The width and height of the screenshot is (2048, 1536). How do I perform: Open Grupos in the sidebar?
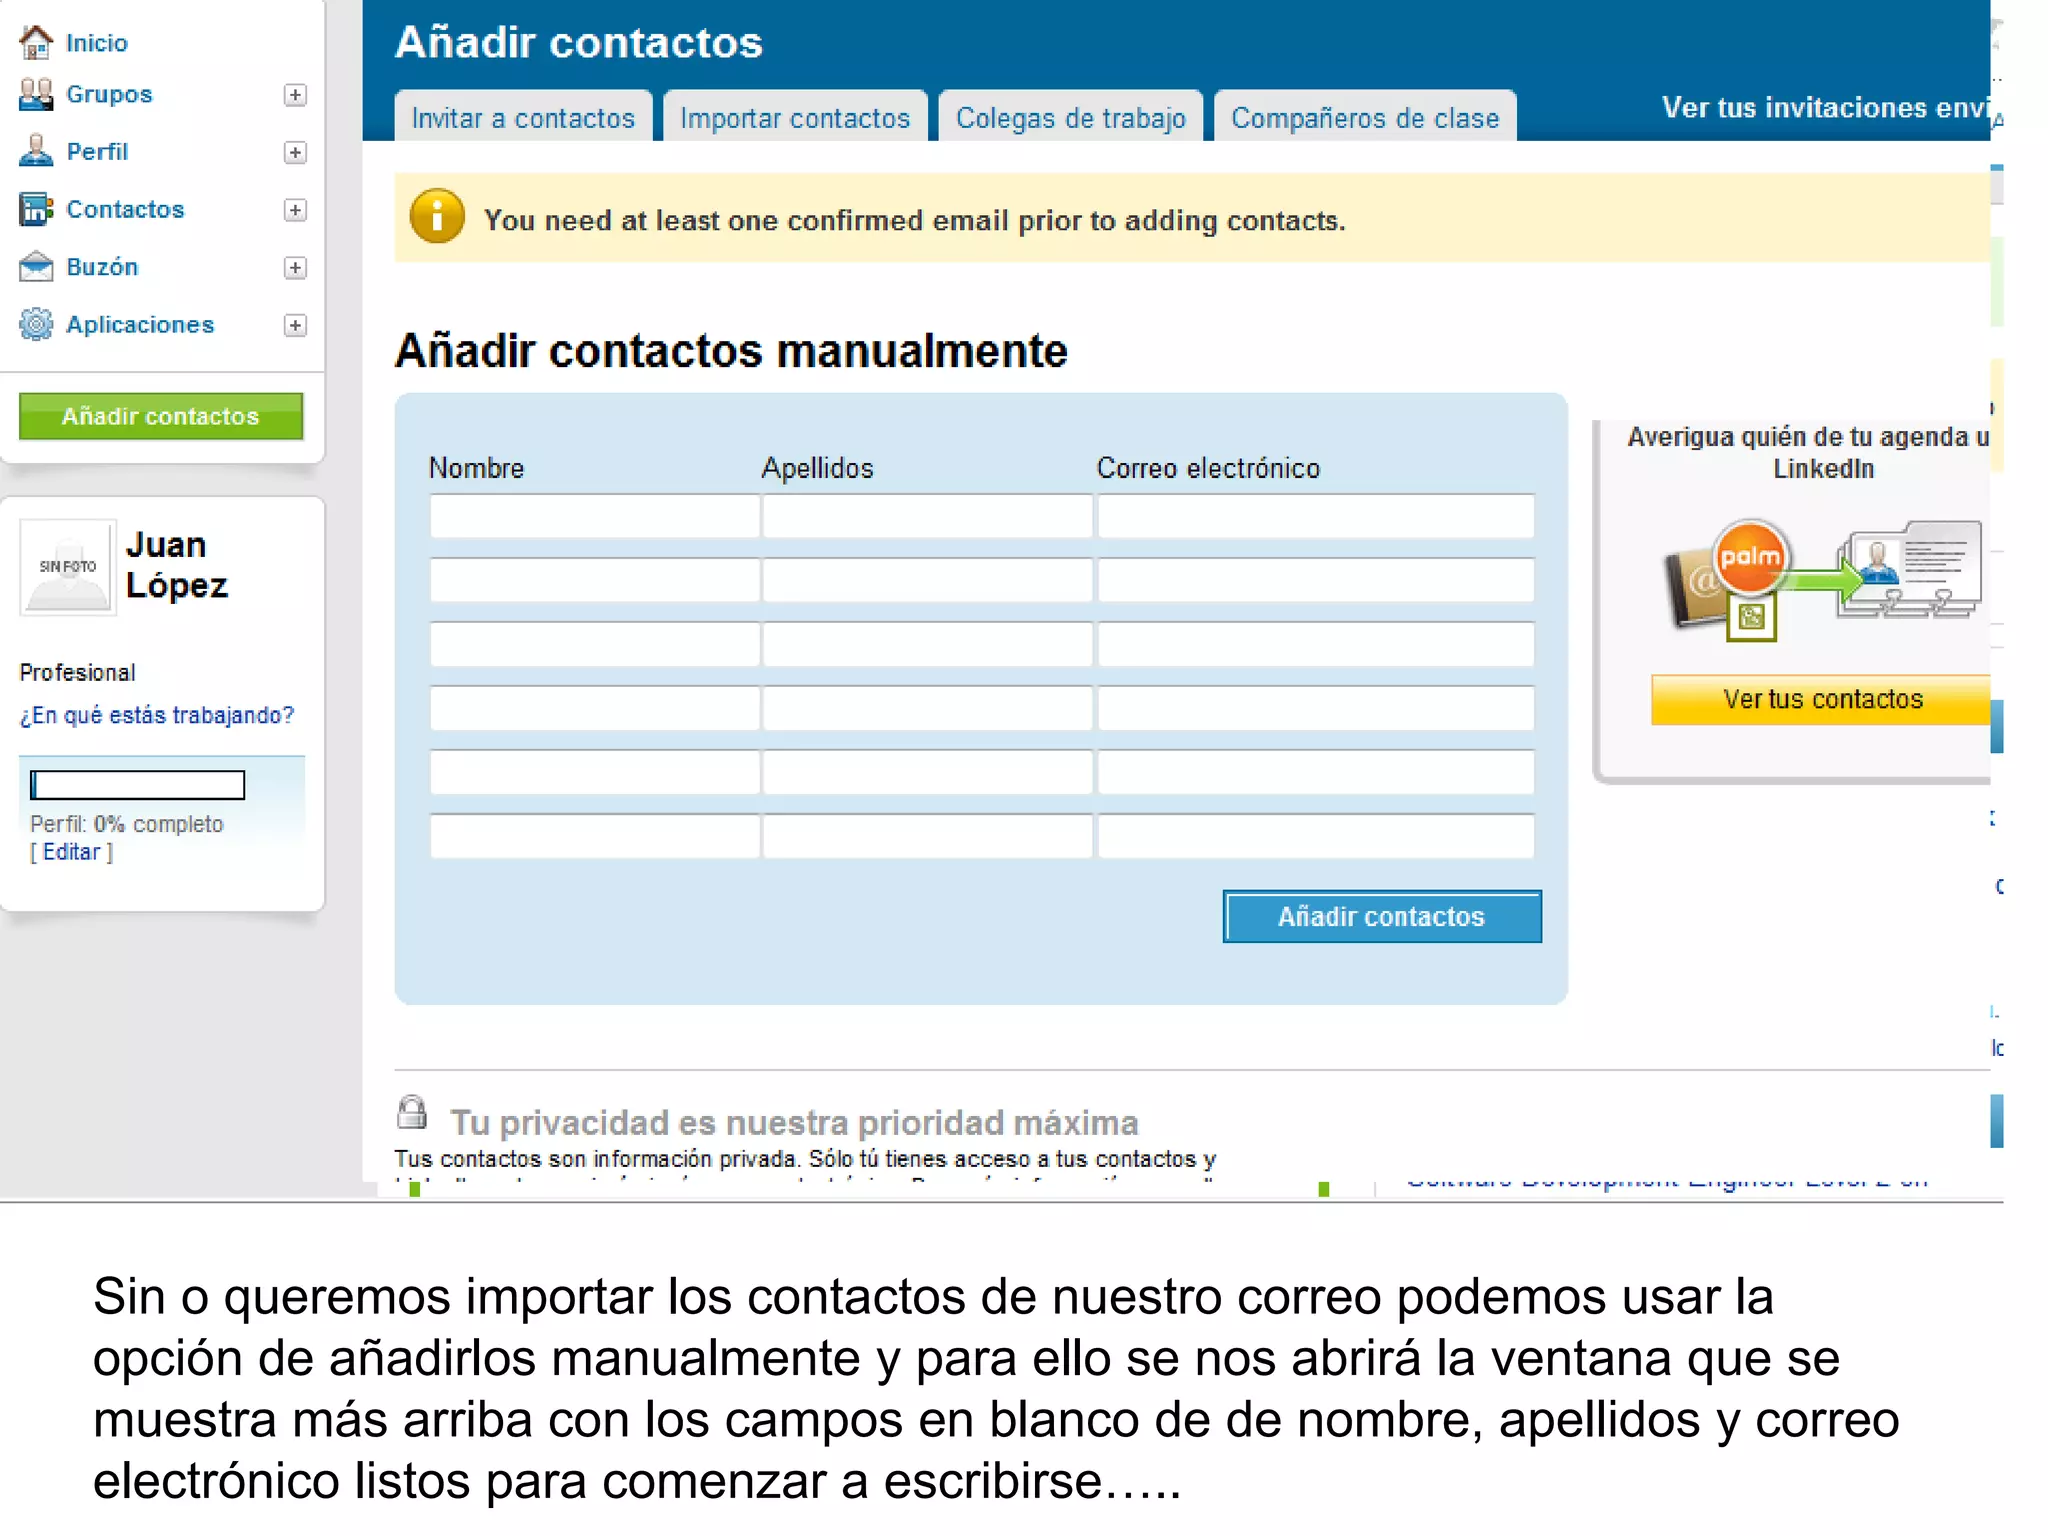pyautogui.click(x=109, y=94)
